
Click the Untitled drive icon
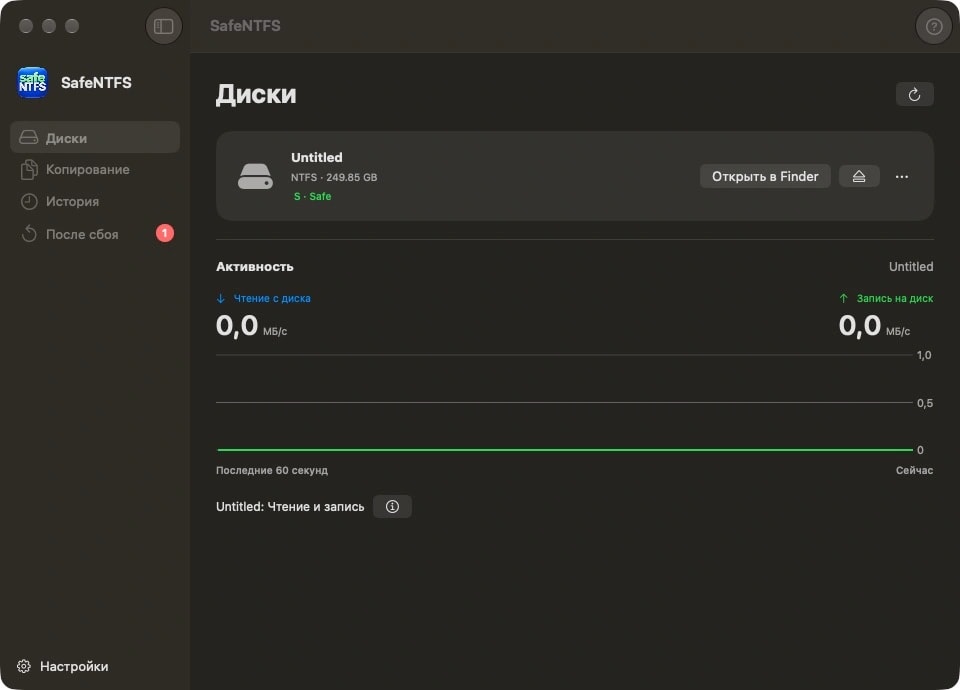point(255,176)
